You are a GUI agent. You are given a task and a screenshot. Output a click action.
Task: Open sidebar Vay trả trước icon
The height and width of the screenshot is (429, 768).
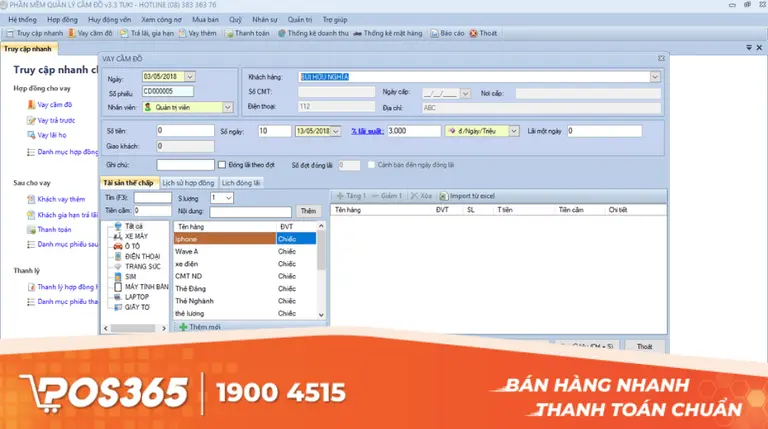pyautogui.click(x=31, y=120)
